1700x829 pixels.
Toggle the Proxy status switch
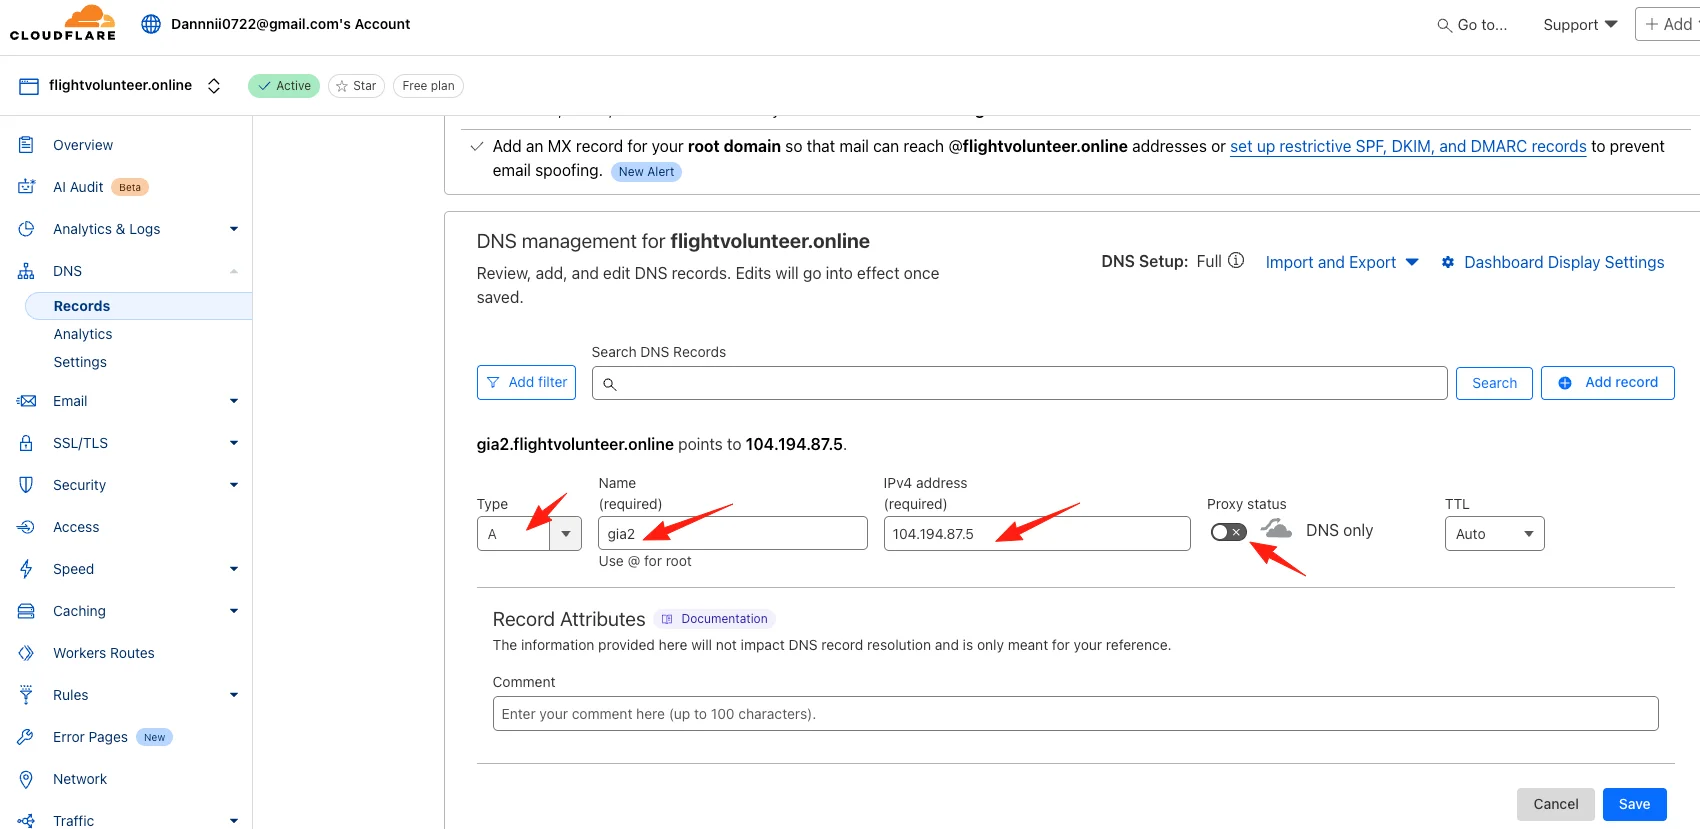[x=1228, y=532]
